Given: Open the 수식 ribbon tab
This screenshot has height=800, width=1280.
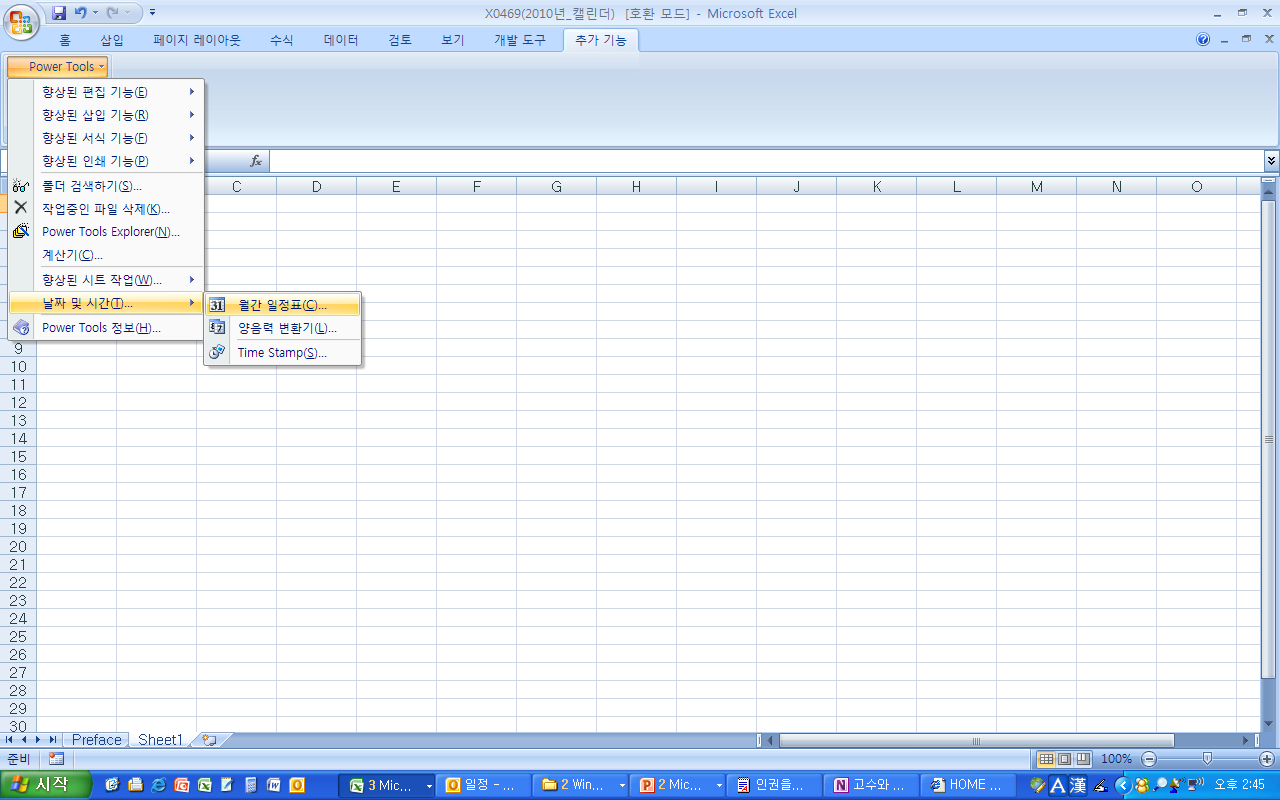Looking at the screenshot, I should (282, 41).
